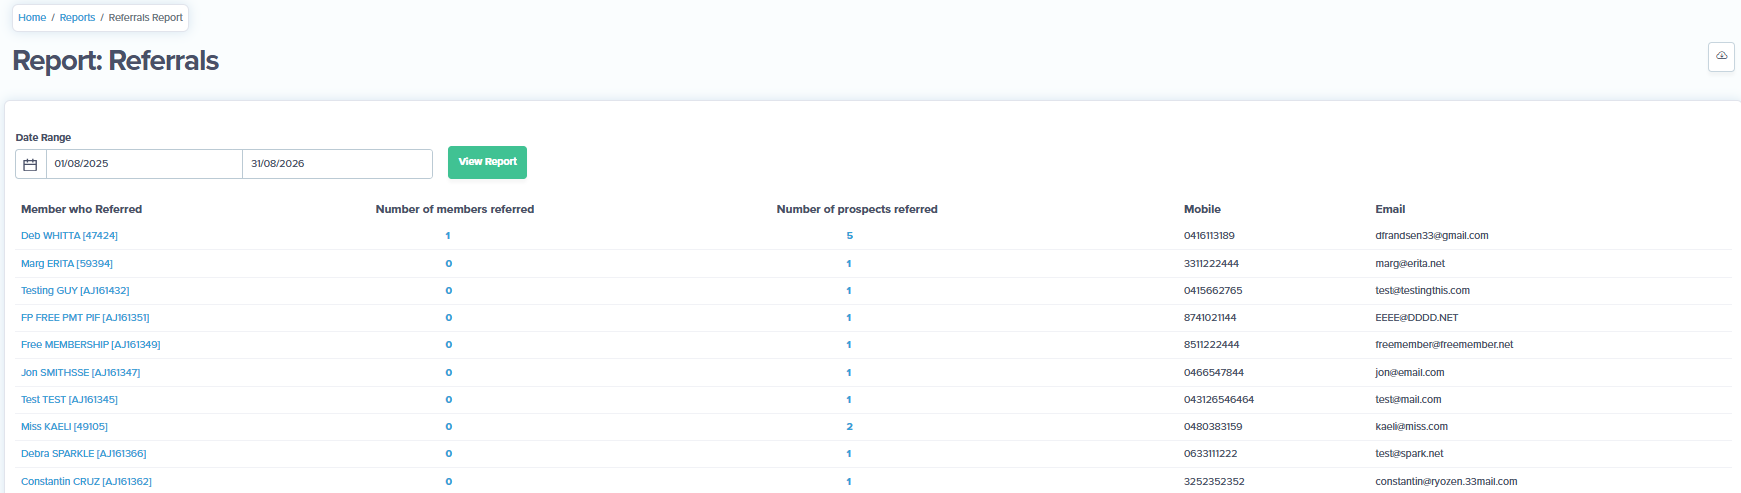
Task: Edit the start date field 01/08/2025
Action: tap(144, 164)
